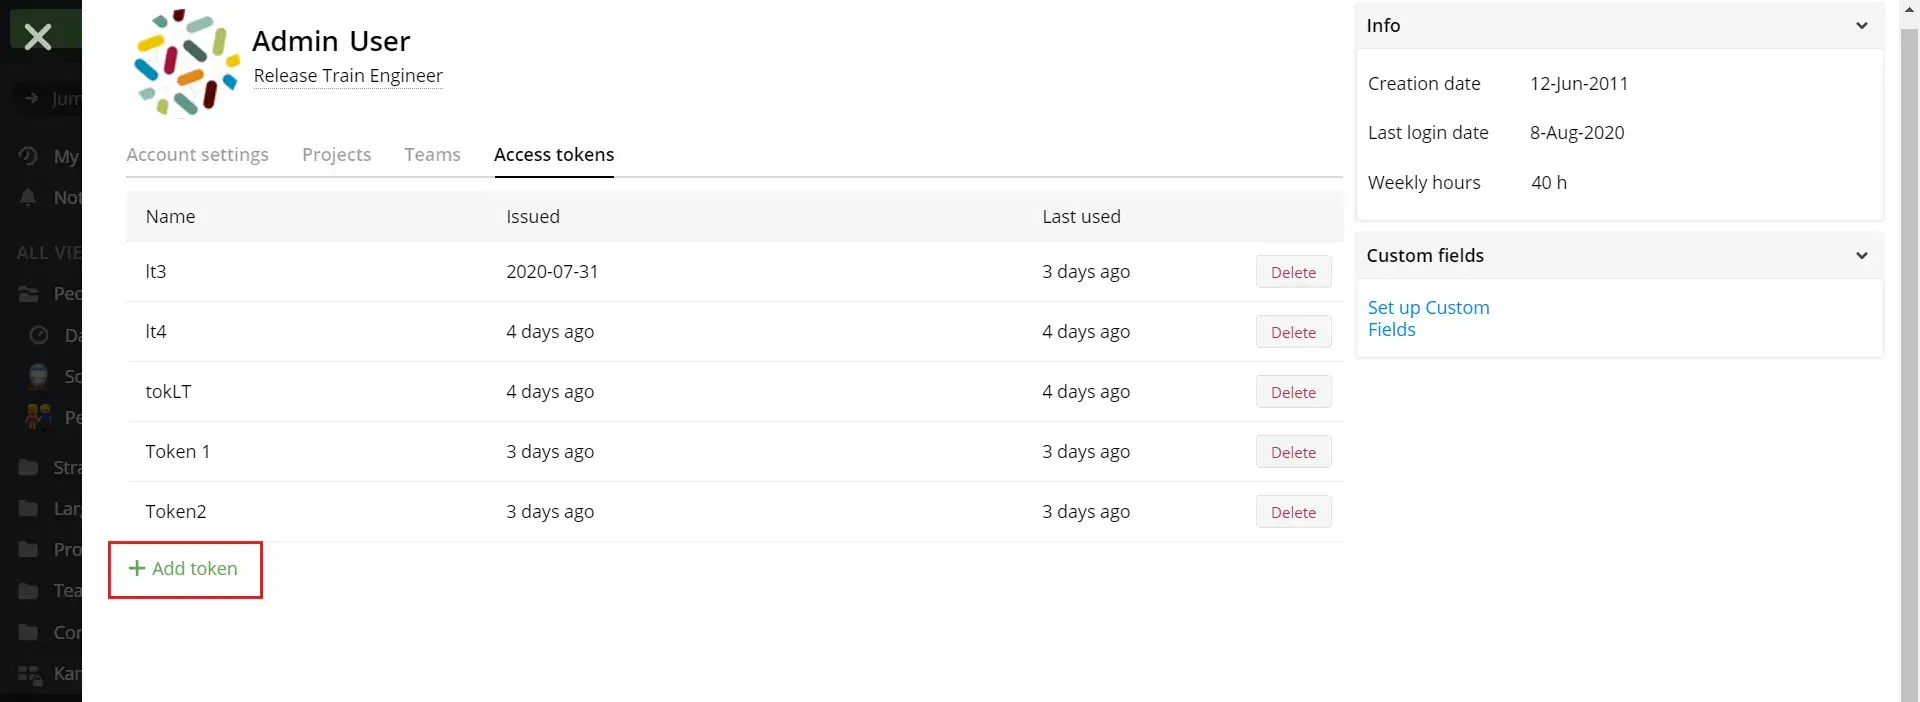Click the Release Train Engineer title field
The image size is (1920, 702).
[348, 76]
